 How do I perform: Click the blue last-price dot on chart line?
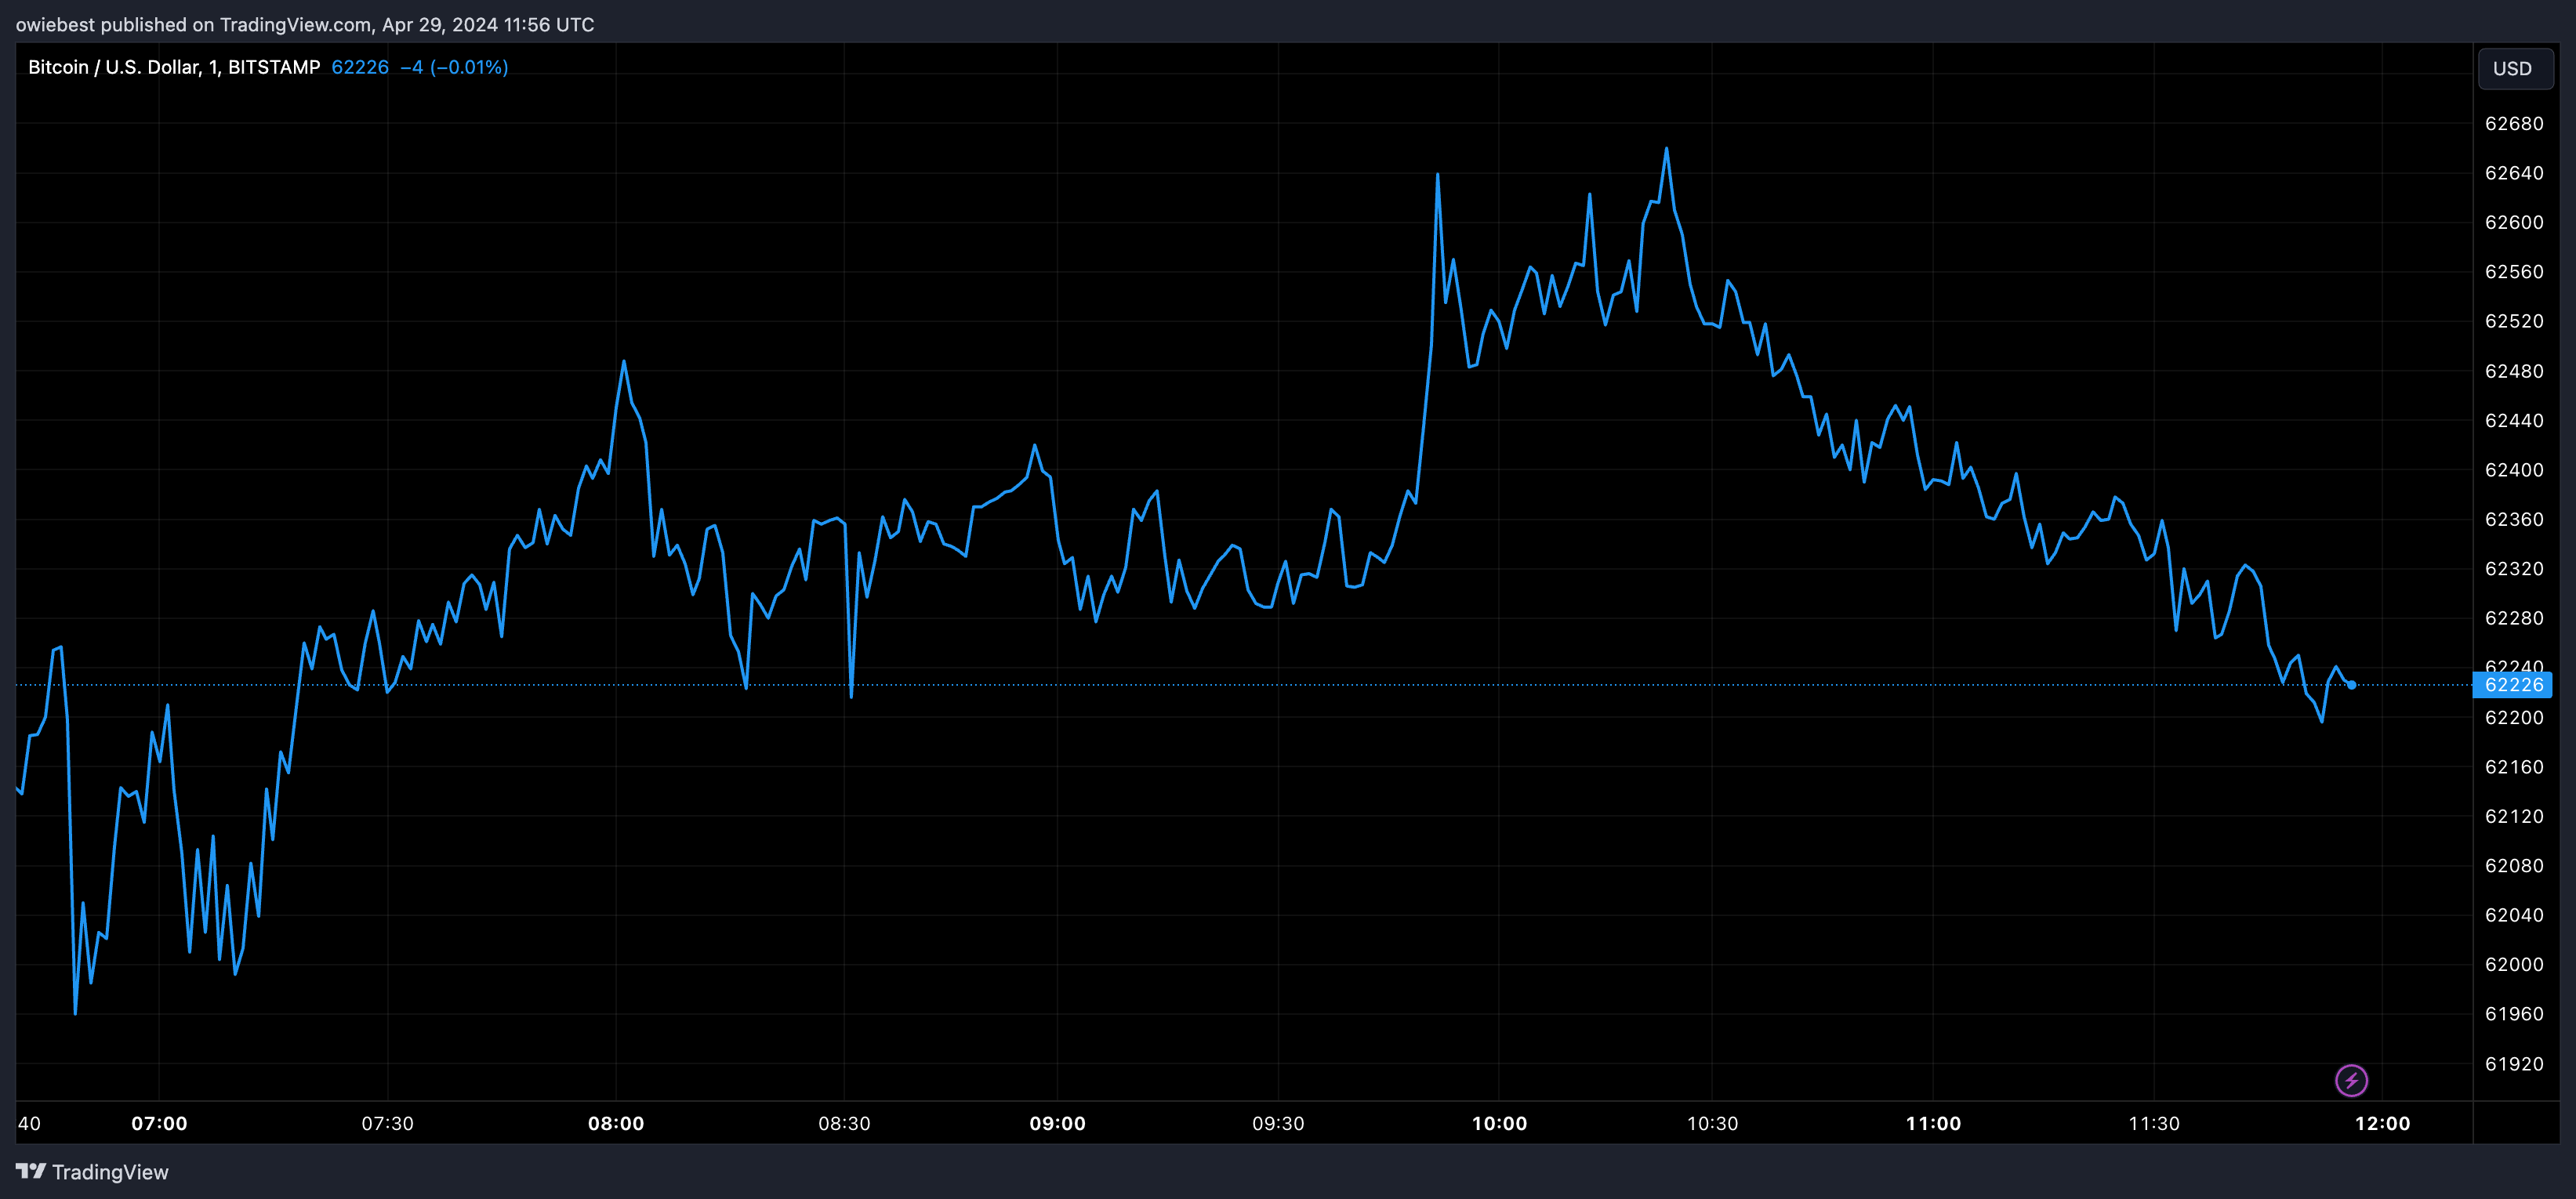(x=2352, y=685)
